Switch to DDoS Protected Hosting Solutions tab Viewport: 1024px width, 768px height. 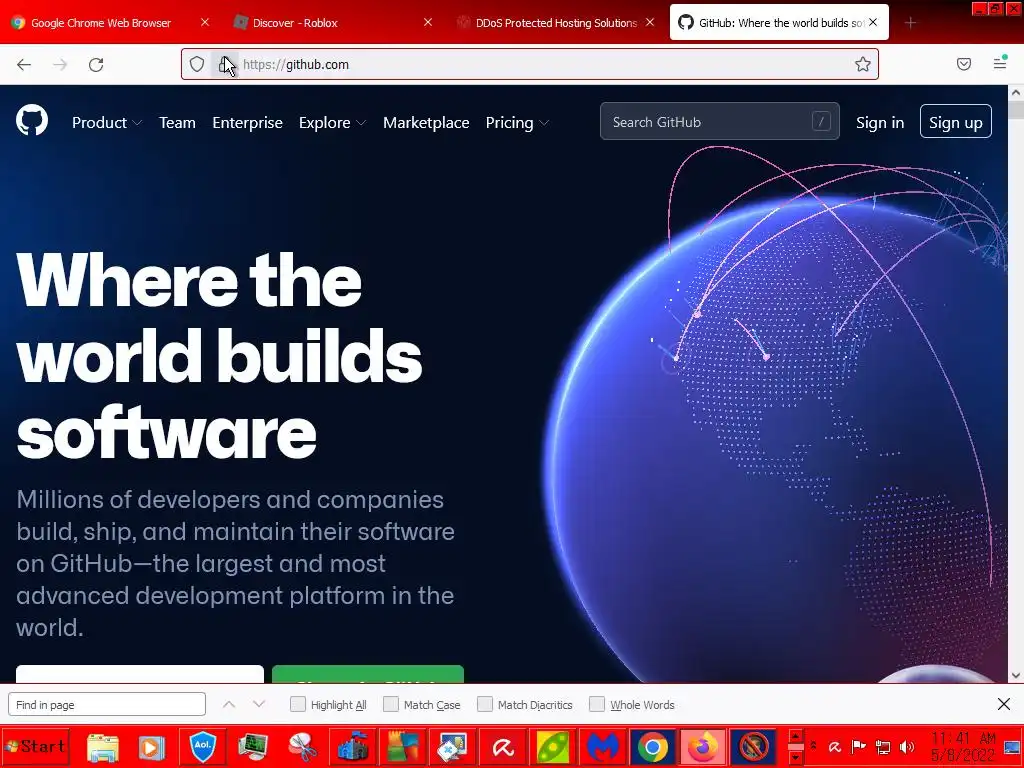tap(556, 23)
